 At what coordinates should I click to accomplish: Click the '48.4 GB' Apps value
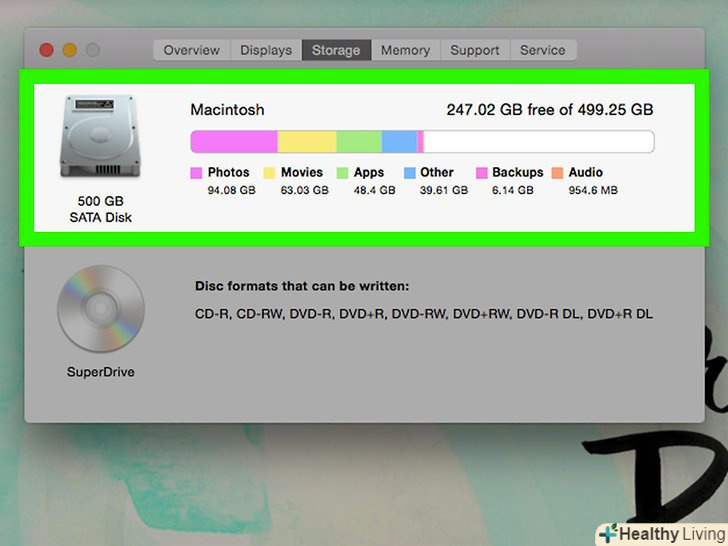click(x=374, y=190)
